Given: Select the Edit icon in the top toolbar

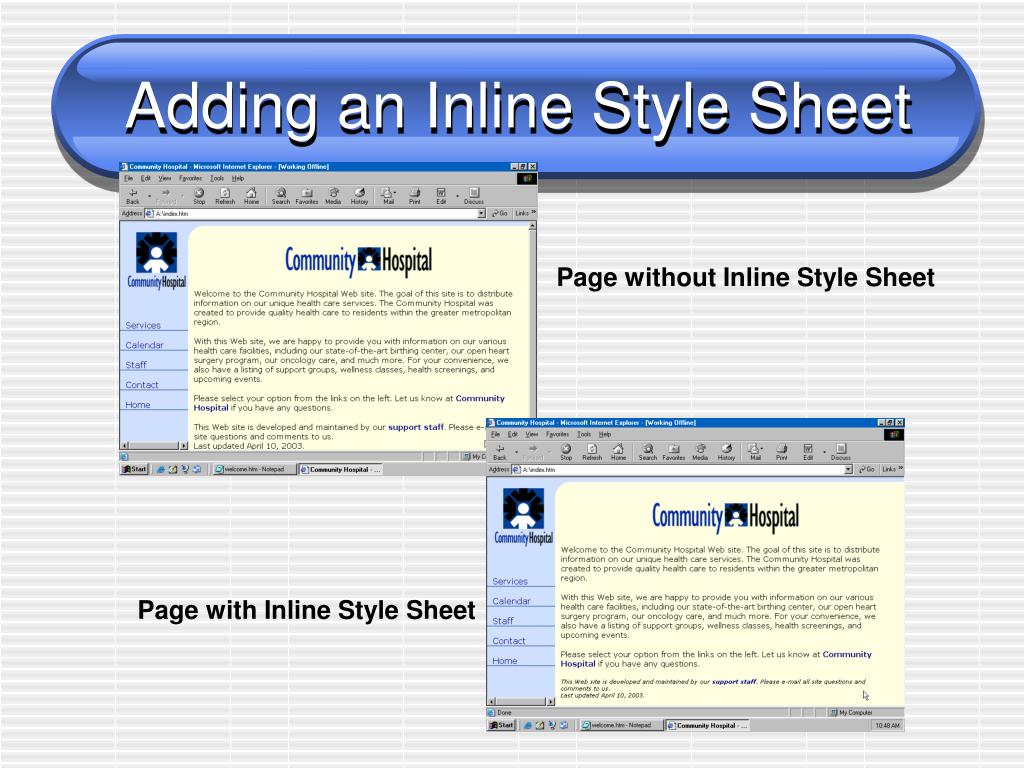Looking at the screenshot, I should (x=441, y=195).
